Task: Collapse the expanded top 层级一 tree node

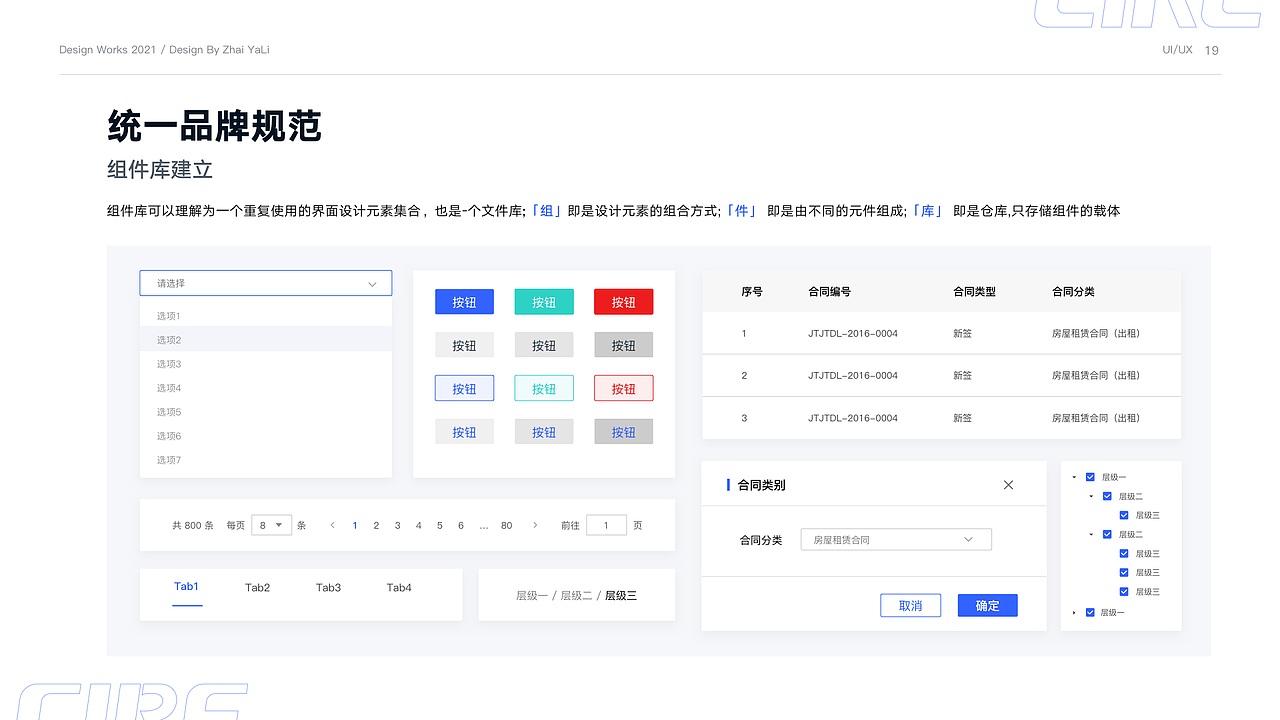Action: point(1074,477)
